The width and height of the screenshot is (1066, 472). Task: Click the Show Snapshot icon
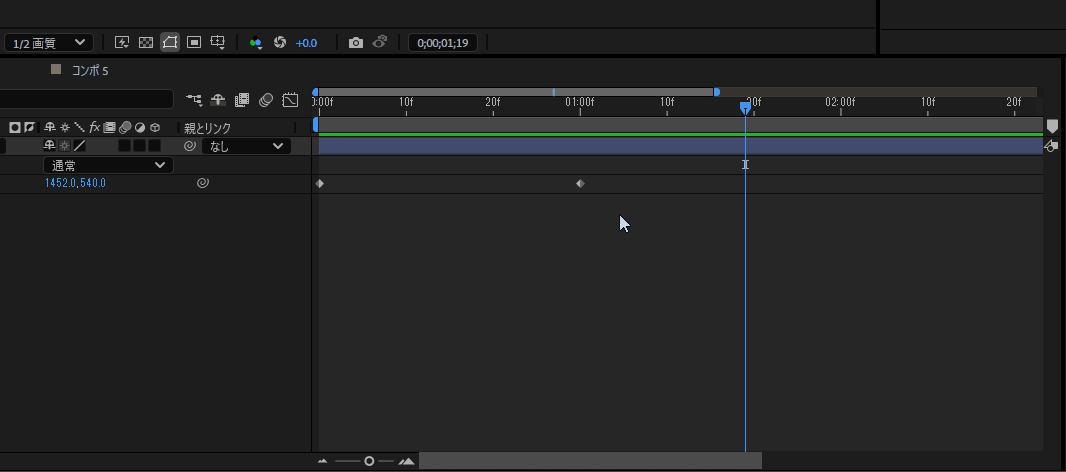coord(380,42)
